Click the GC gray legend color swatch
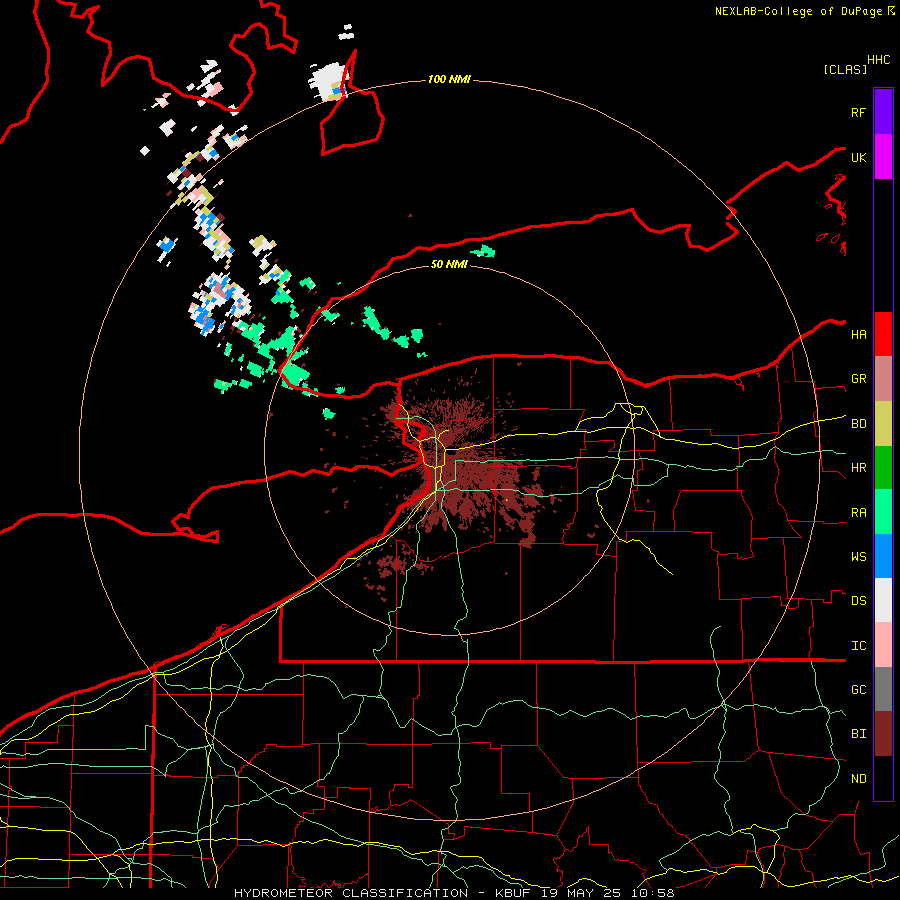This screenshot has width=900, height=900. [x=883, y=689]
